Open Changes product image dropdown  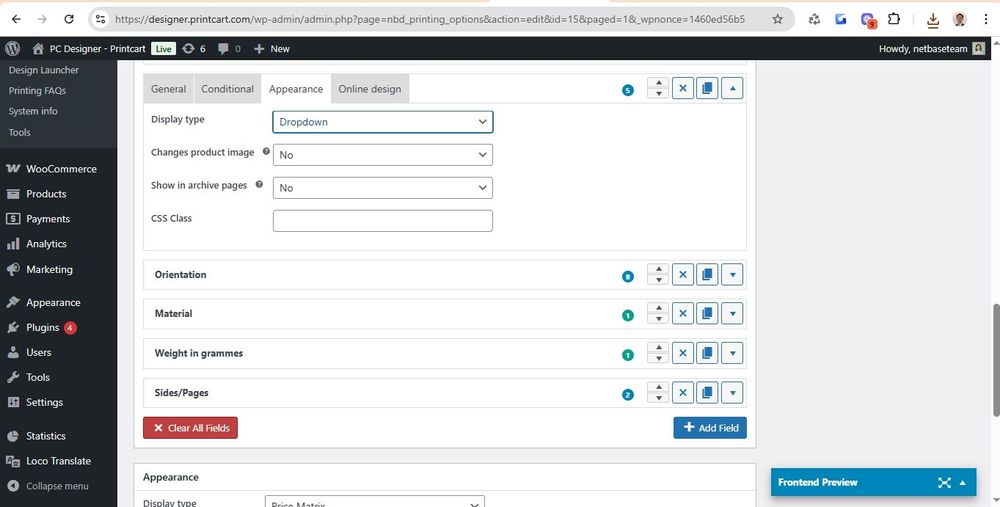coord(382,155)
